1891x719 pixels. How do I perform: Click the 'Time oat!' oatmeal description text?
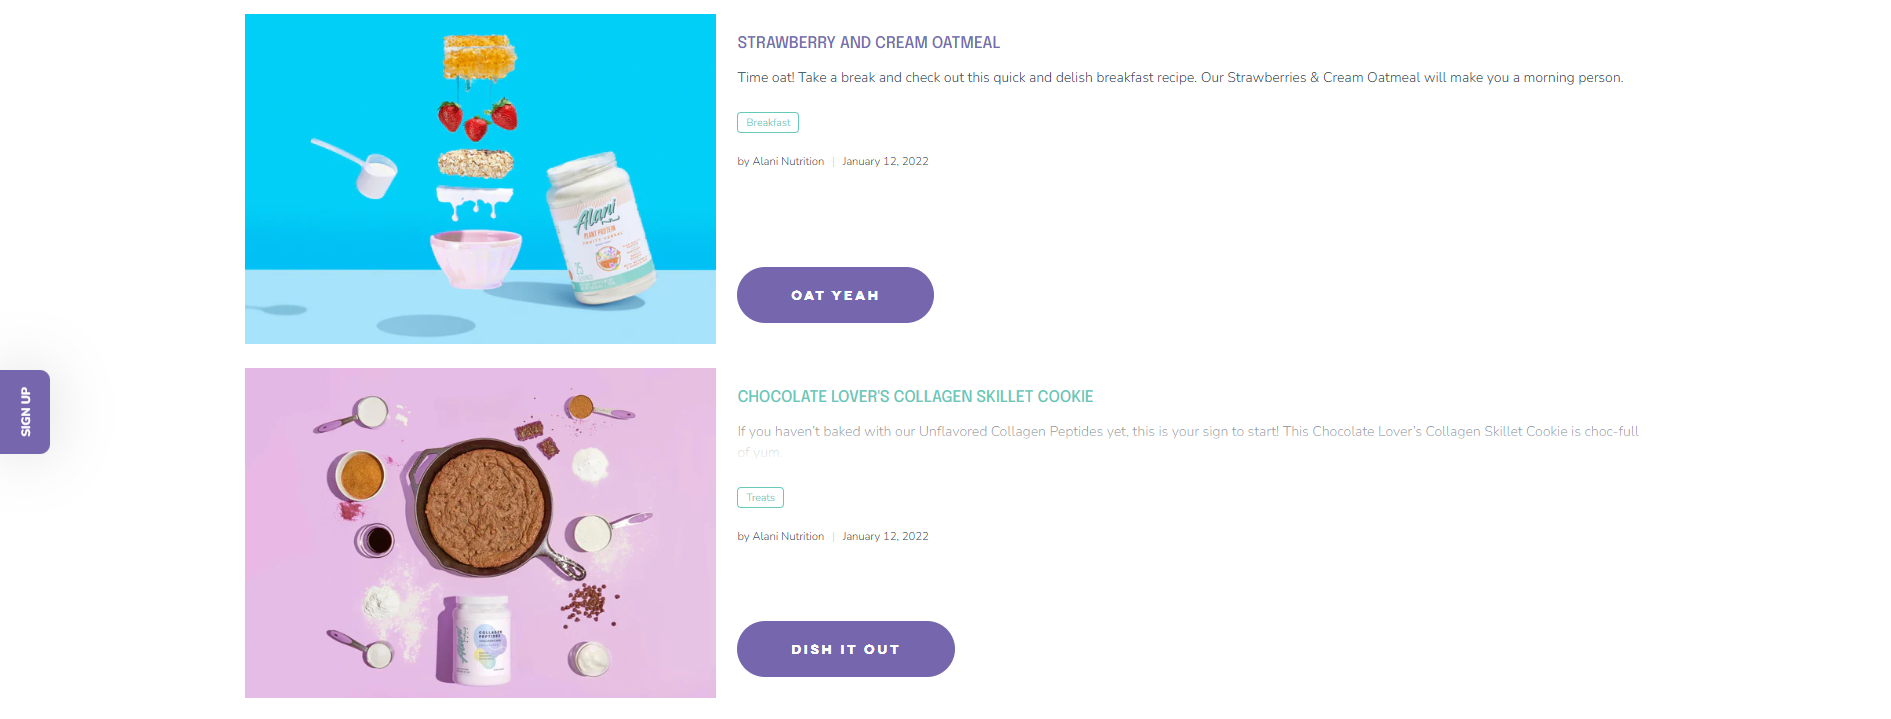[x=1180, y=77]
